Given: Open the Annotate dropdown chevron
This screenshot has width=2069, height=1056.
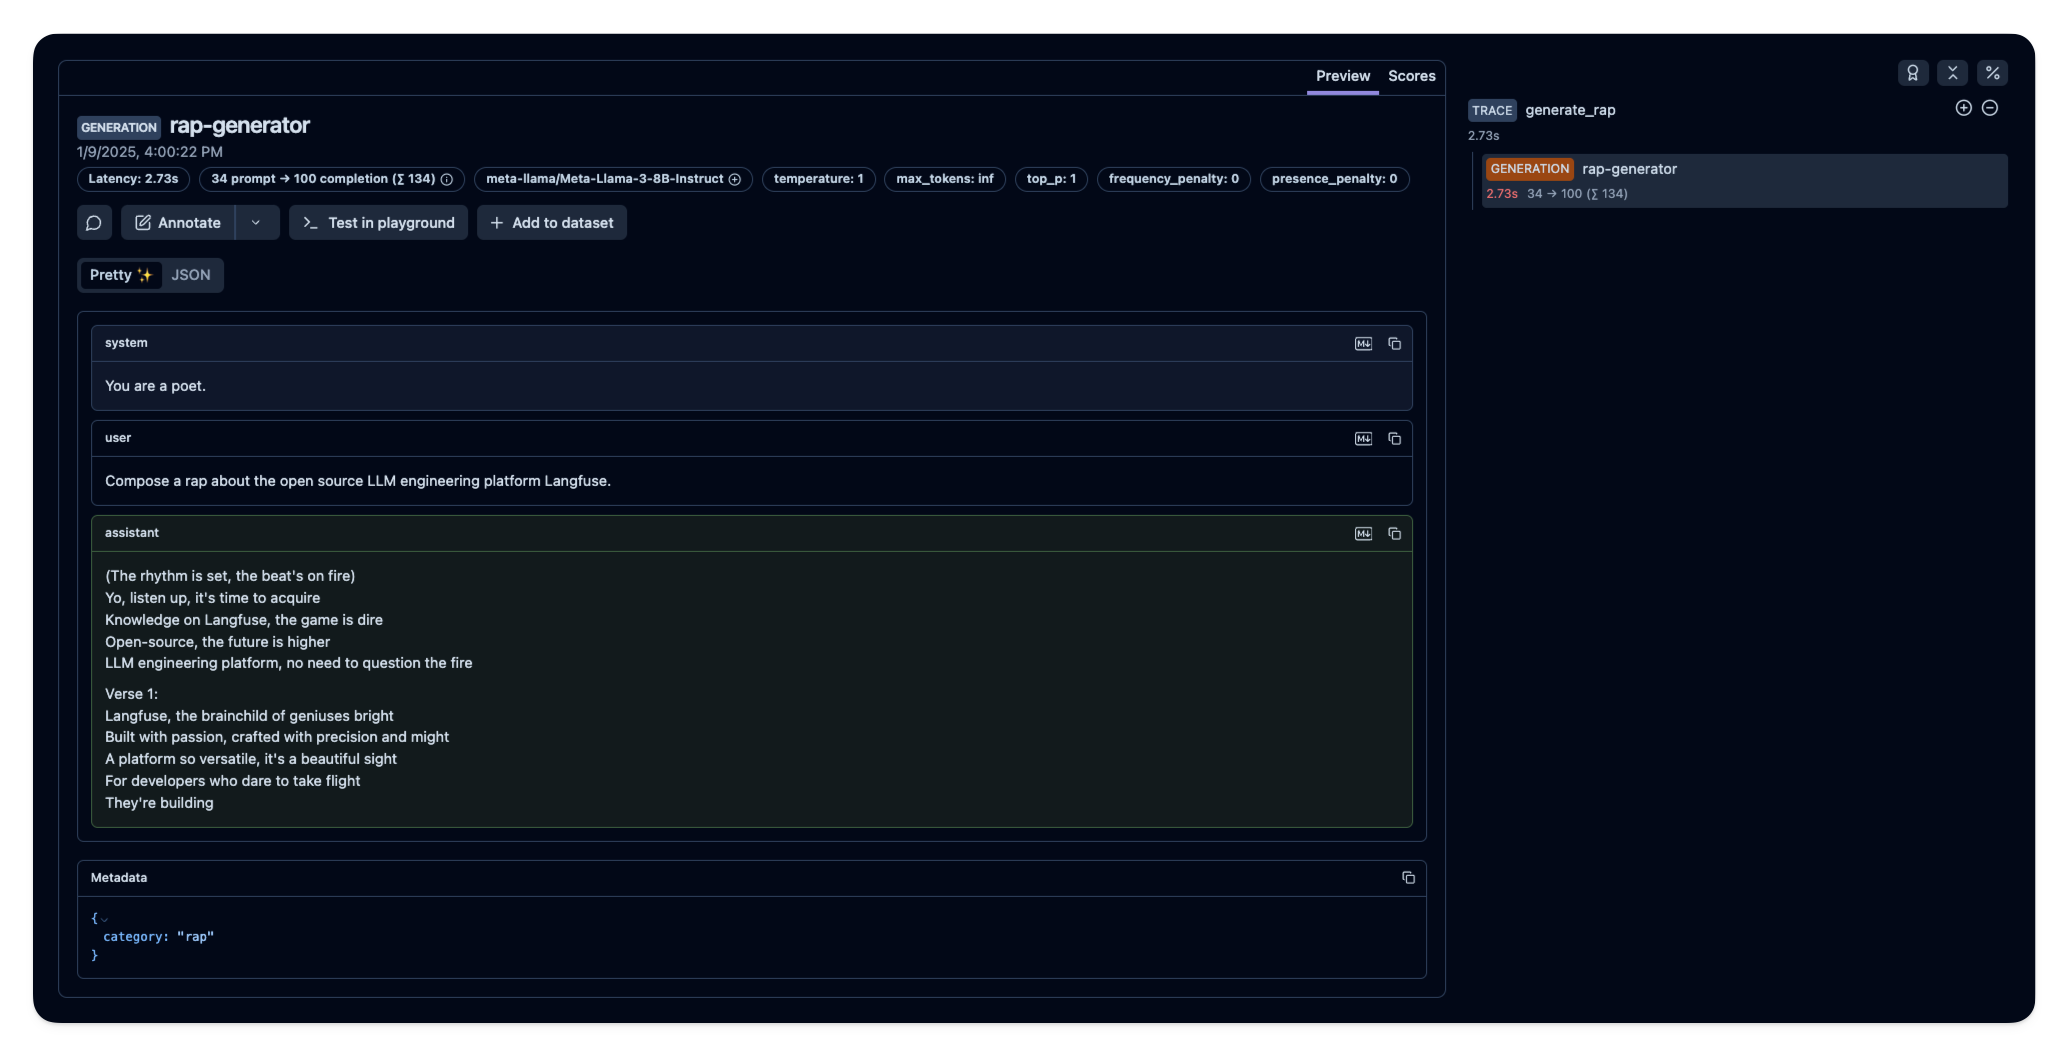Looking at the screenshot, I should (x=256, y=222).
